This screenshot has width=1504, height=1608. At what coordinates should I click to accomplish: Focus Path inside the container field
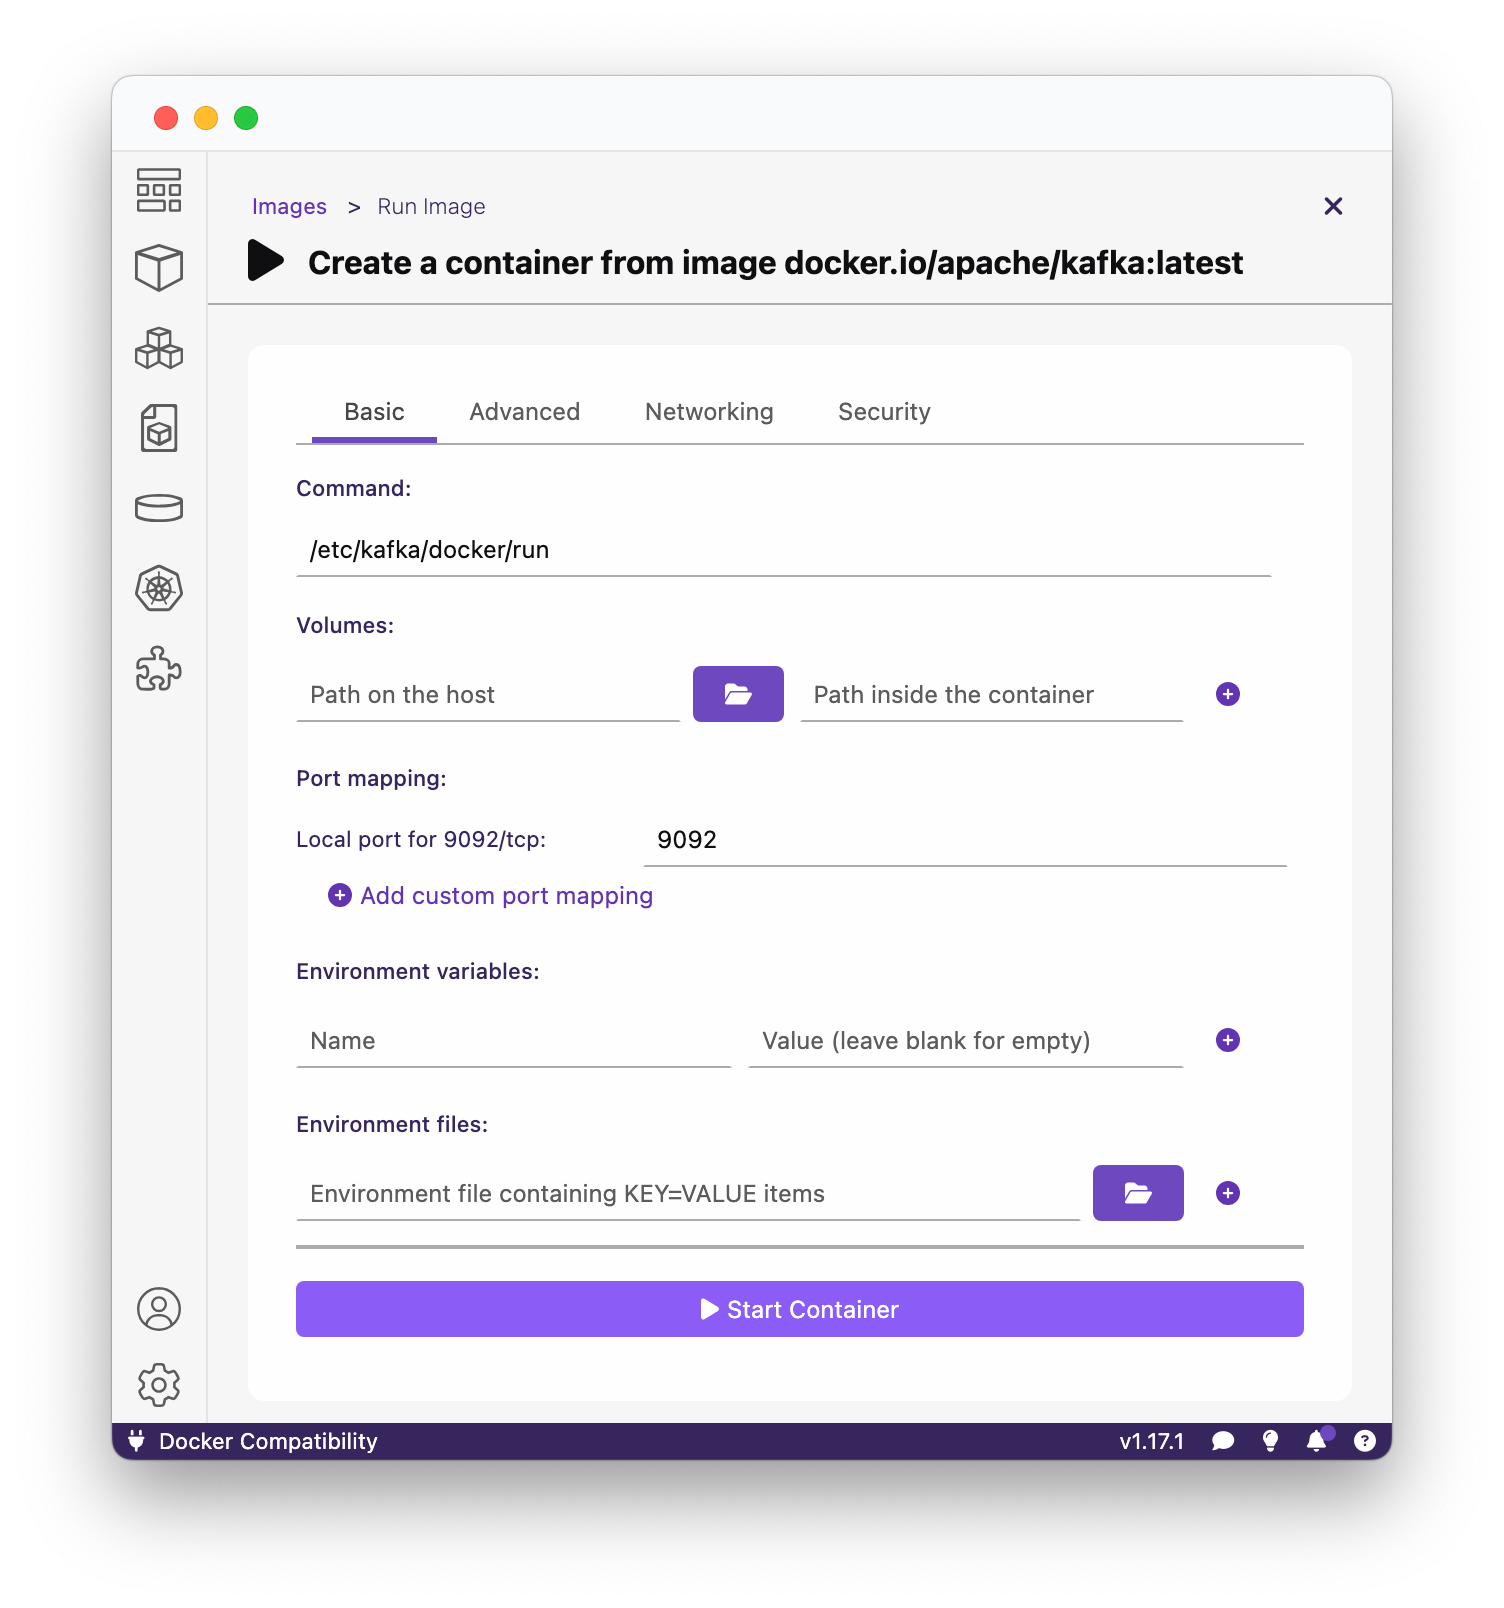tap(992, 694)
